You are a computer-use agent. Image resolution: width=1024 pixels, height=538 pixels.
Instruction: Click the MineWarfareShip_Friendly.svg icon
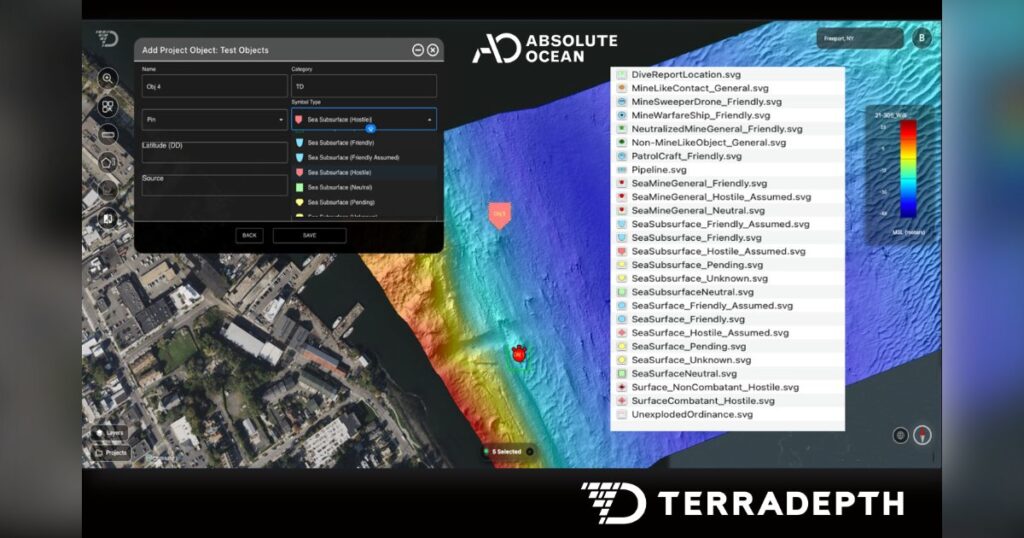[622, 116]
